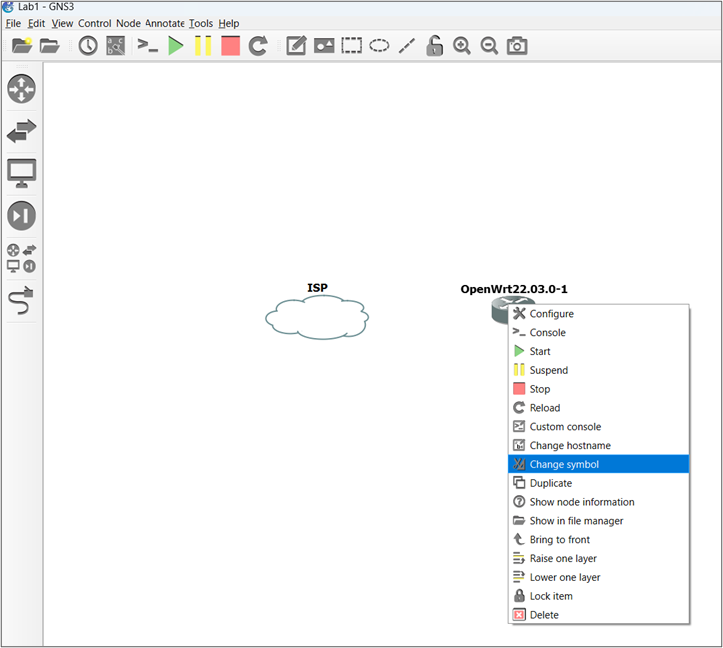The height and width of the screenshot is (648, 723).
Task: Click the Zoom out magnifier icon
Action: pyautogui.click(x=489, y=46)
